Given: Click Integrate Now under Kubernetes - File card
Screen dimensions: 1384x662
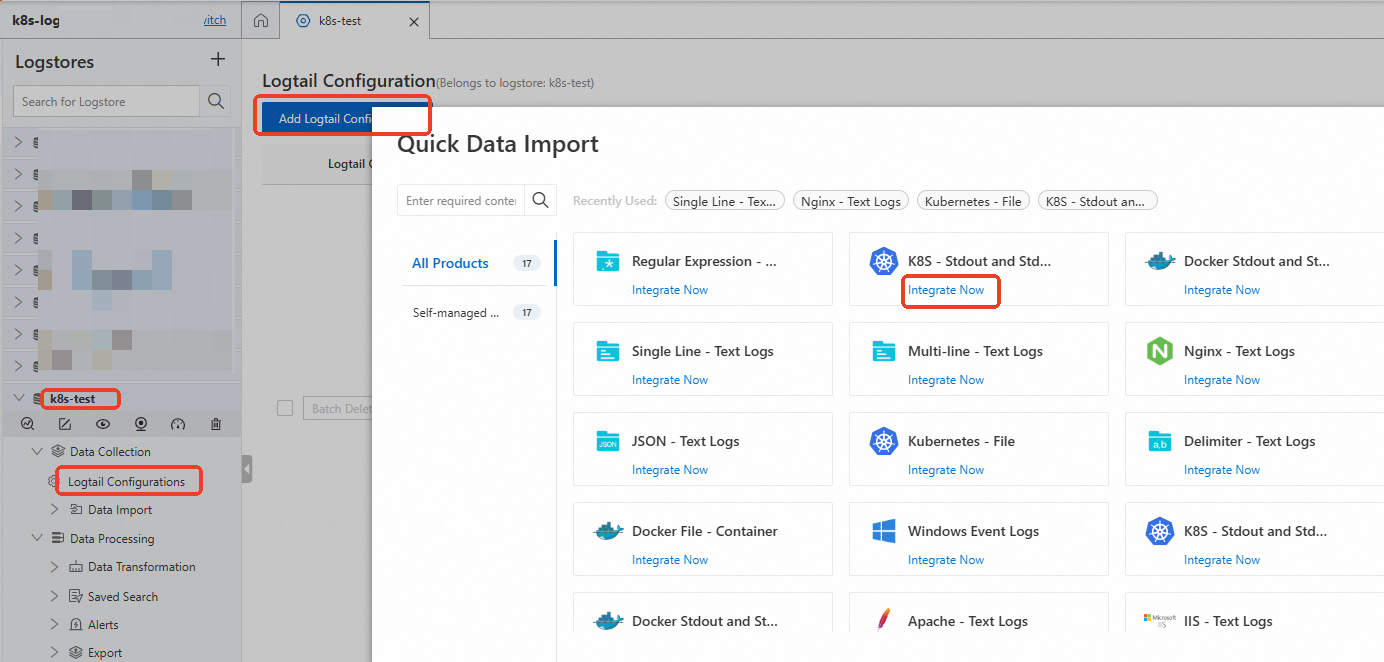Looking at the screenshot, I should 946,470.
